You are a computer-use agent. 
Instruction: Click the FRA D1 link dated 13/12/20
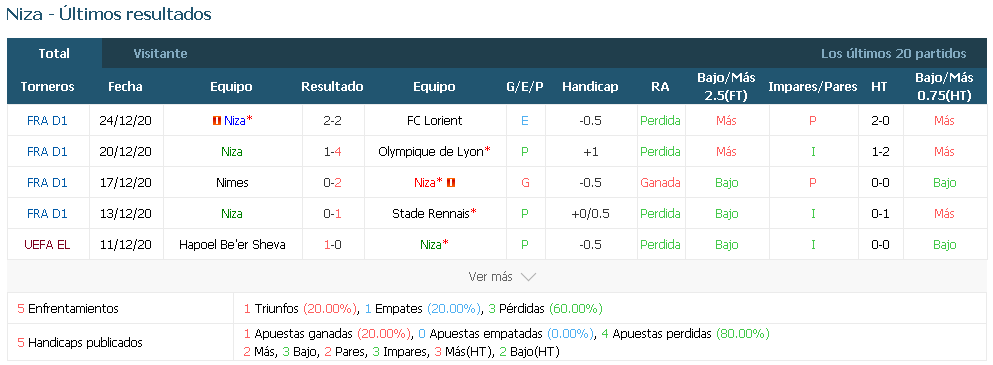(47, 214)
